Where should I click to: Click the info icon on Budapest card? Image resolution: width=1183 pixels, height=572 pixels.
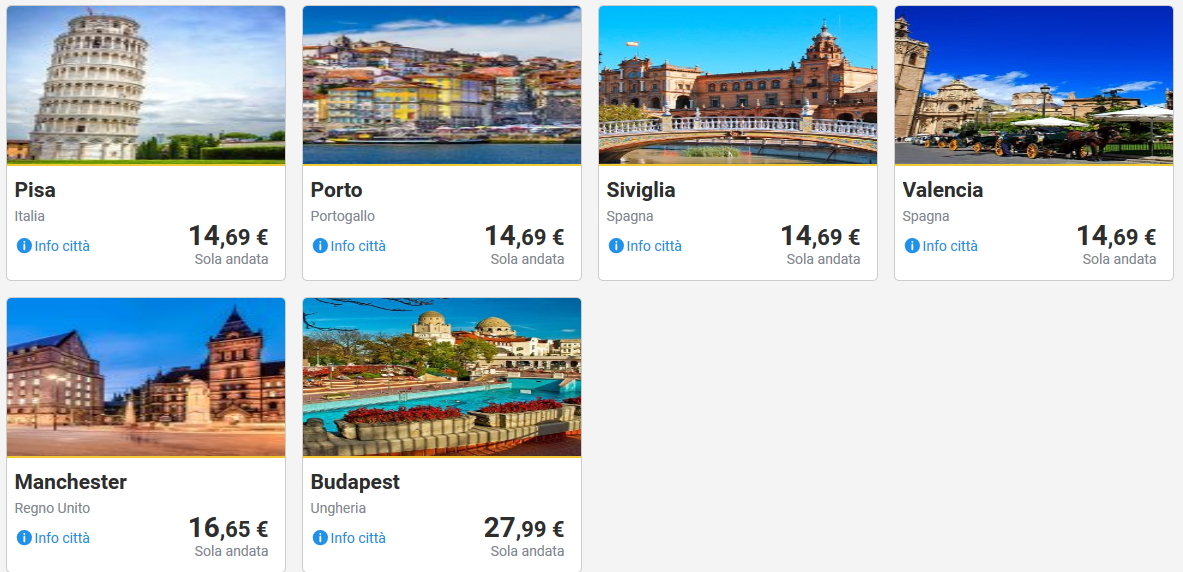pyautogui.click(x=320, y=538)
